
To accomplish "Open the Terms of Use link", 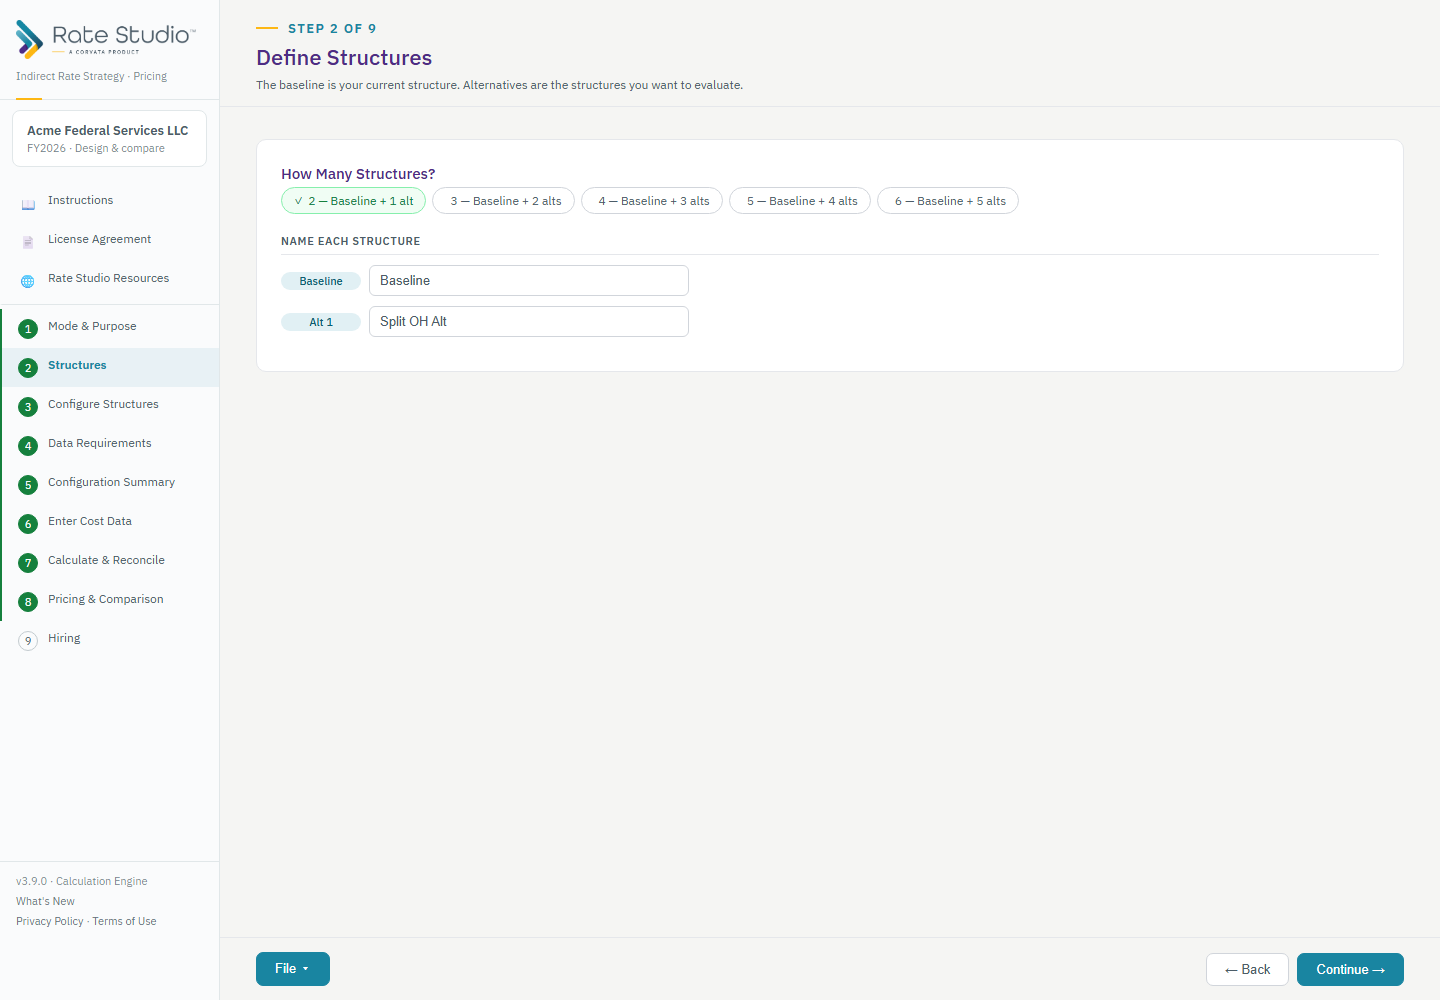I will pos(124,921).
